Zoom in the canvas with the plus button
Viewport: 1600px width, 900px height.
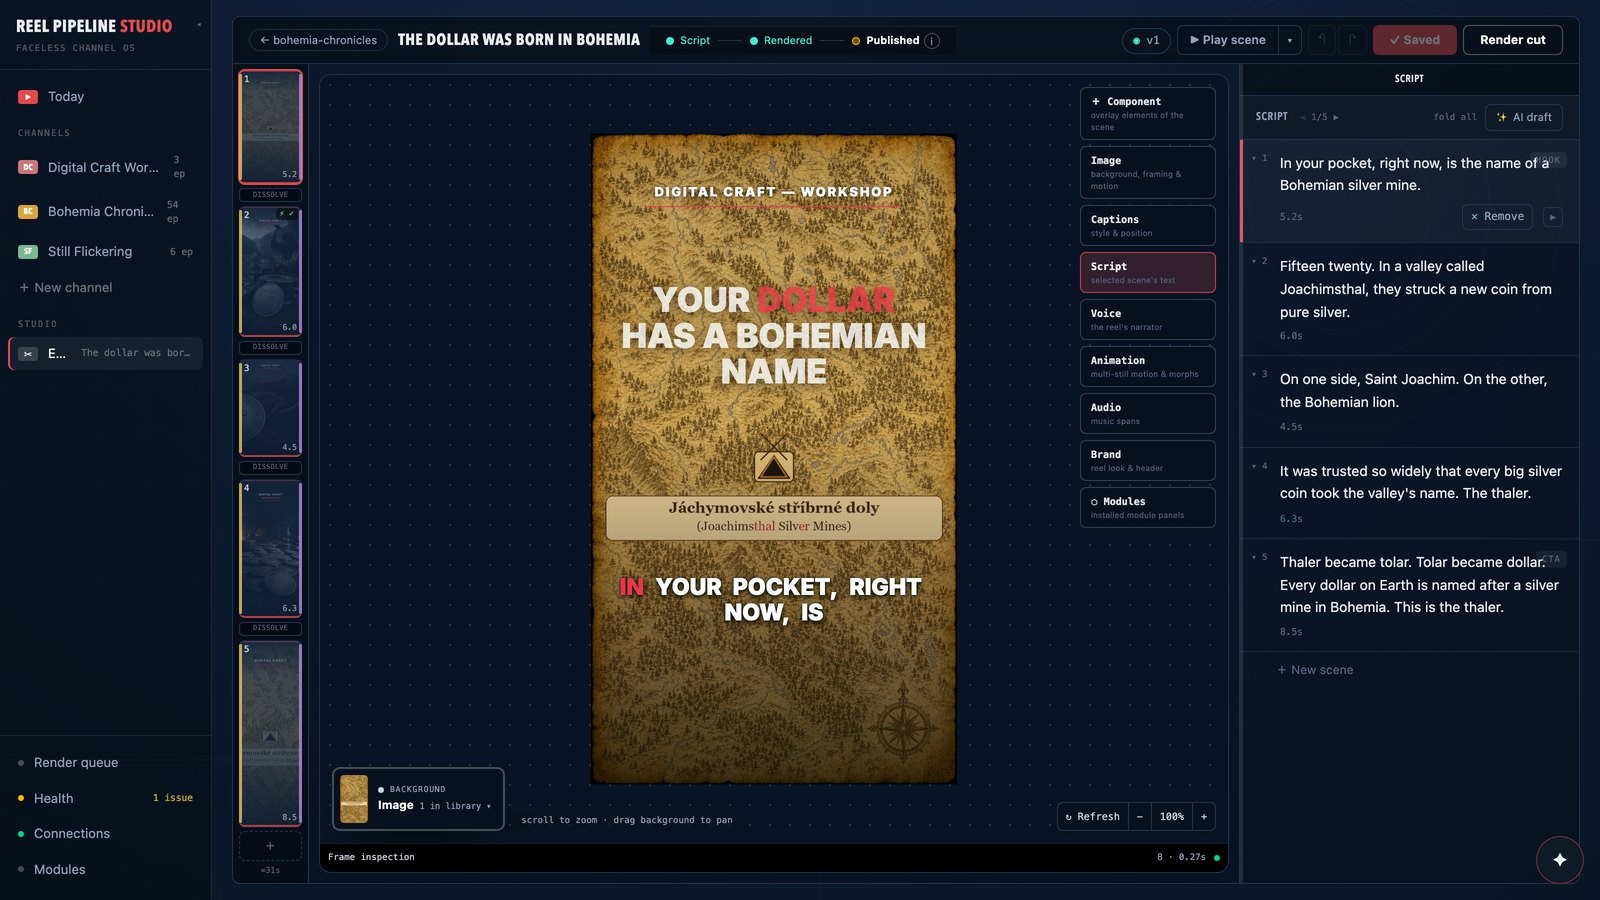click(1203, 817)
